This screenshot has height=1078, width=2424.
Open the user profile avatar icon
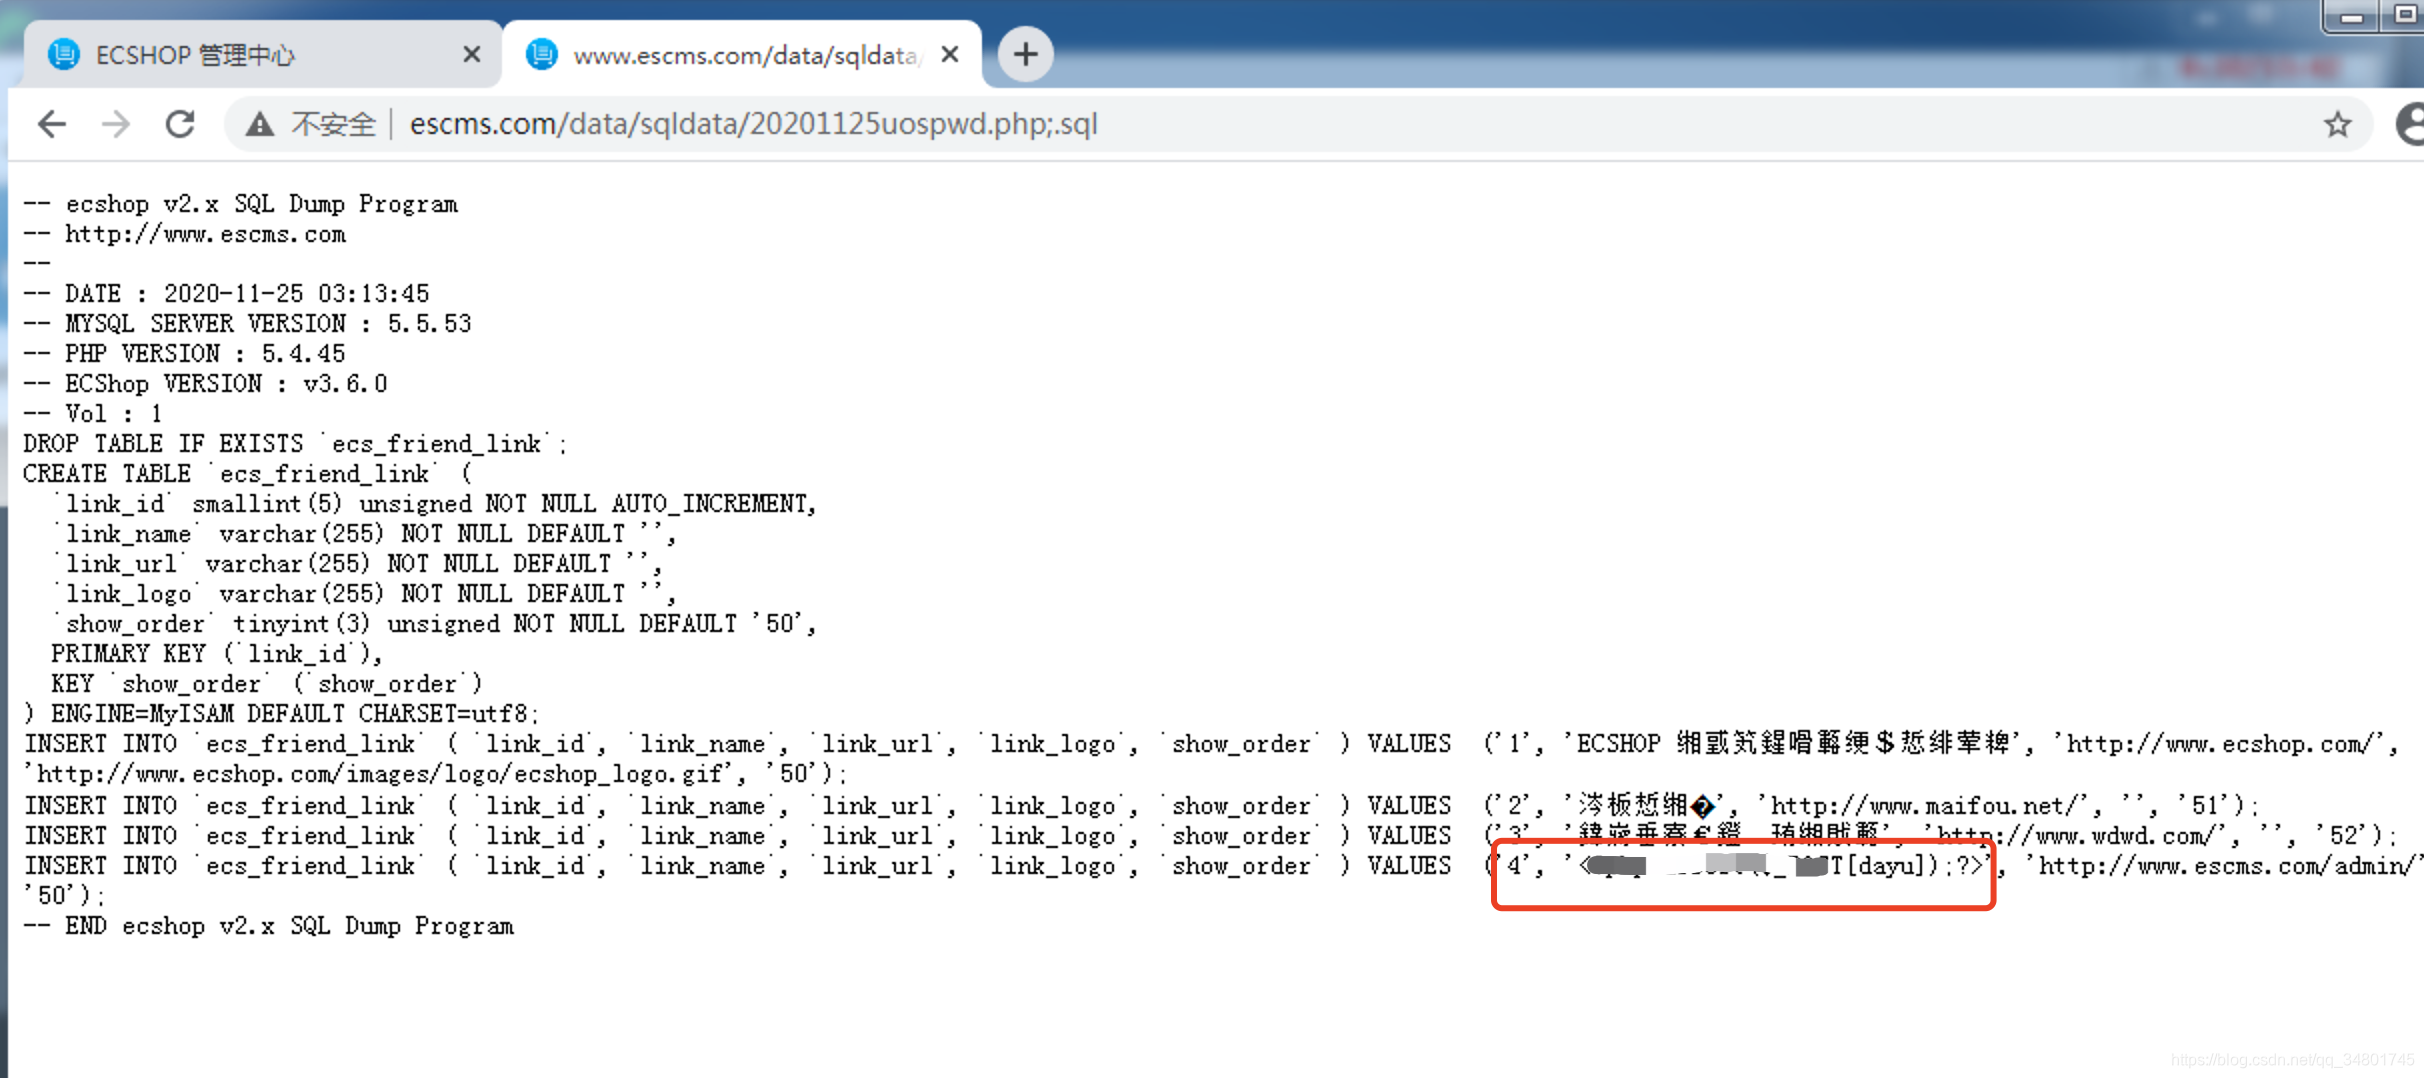click(x=2412, y=125)
